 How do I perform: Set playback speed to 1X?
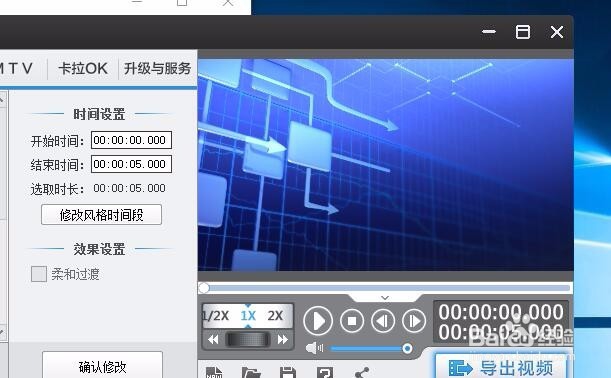pyautogui.click(x=248, y=315)
